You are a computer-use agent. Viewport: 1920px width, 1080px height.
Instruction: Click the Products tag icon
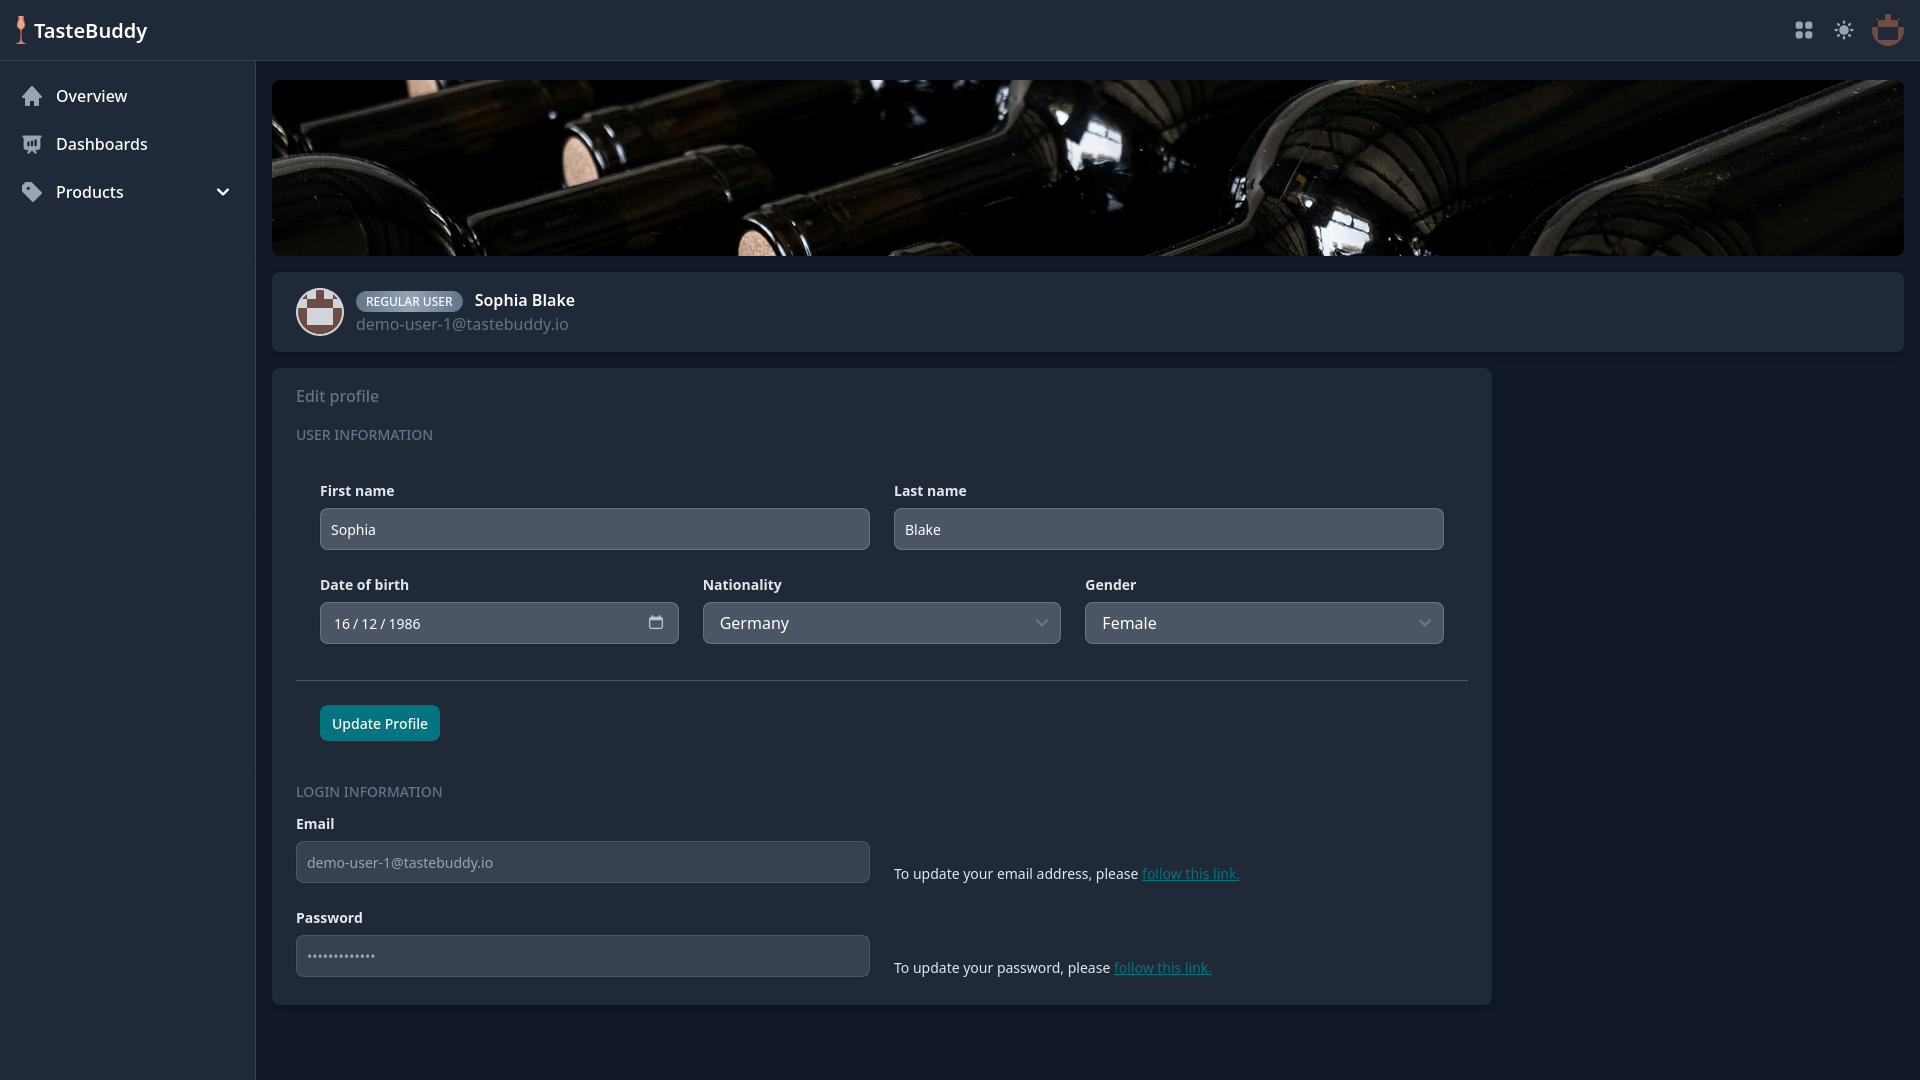(x=32, y=192)
